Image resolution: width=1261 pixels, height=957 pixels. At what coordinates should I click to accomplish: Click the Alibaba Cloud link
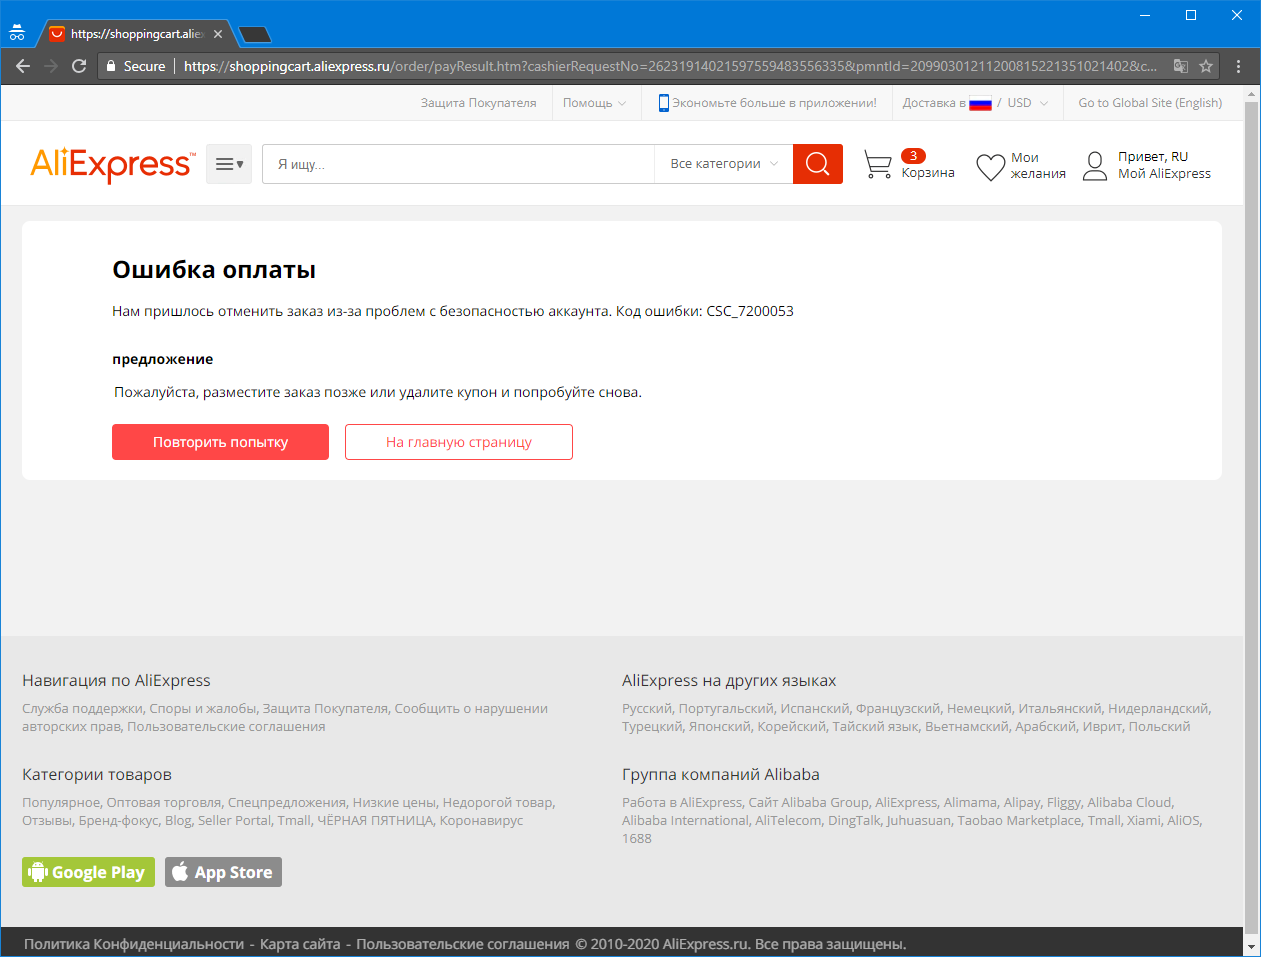1129,803
